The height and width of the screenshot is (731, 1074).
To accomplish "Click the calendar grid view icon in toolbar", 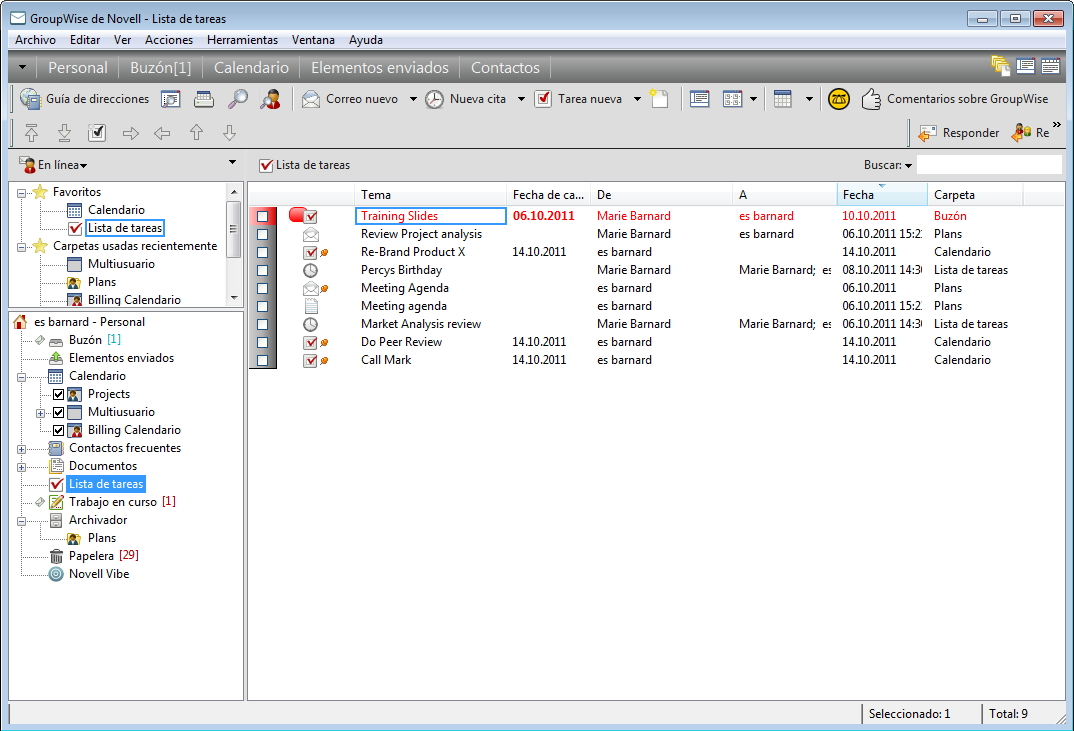I will click(x=782, y=99).
